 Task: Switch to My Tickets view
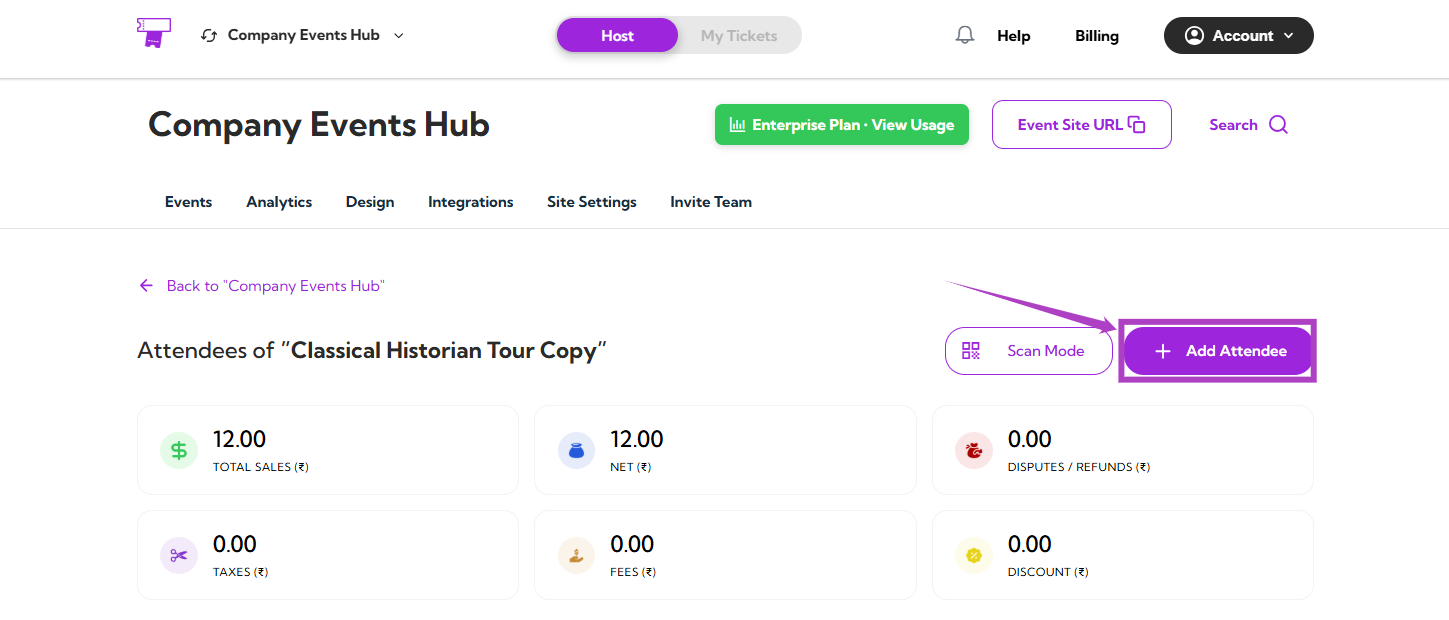click(739, 34)
